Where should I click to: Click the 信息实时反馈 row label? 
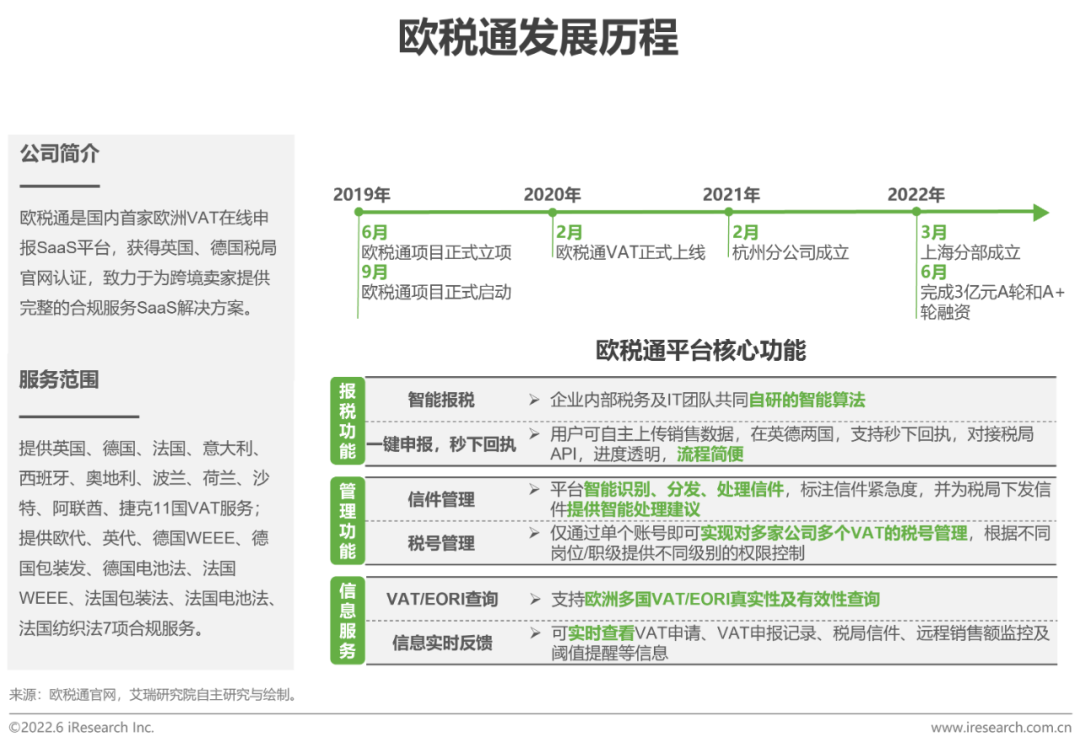[x=442, y=643]
